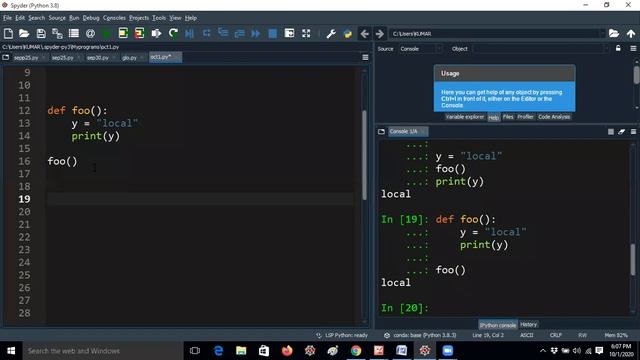Click the Object input combo box

click(540, 49)
